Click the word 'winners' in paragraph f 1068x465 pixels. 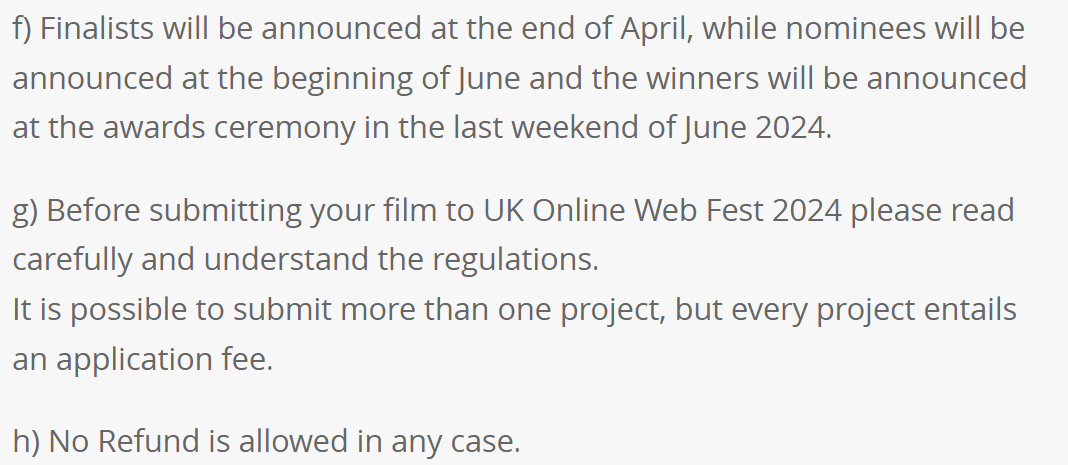coord(702,78)
